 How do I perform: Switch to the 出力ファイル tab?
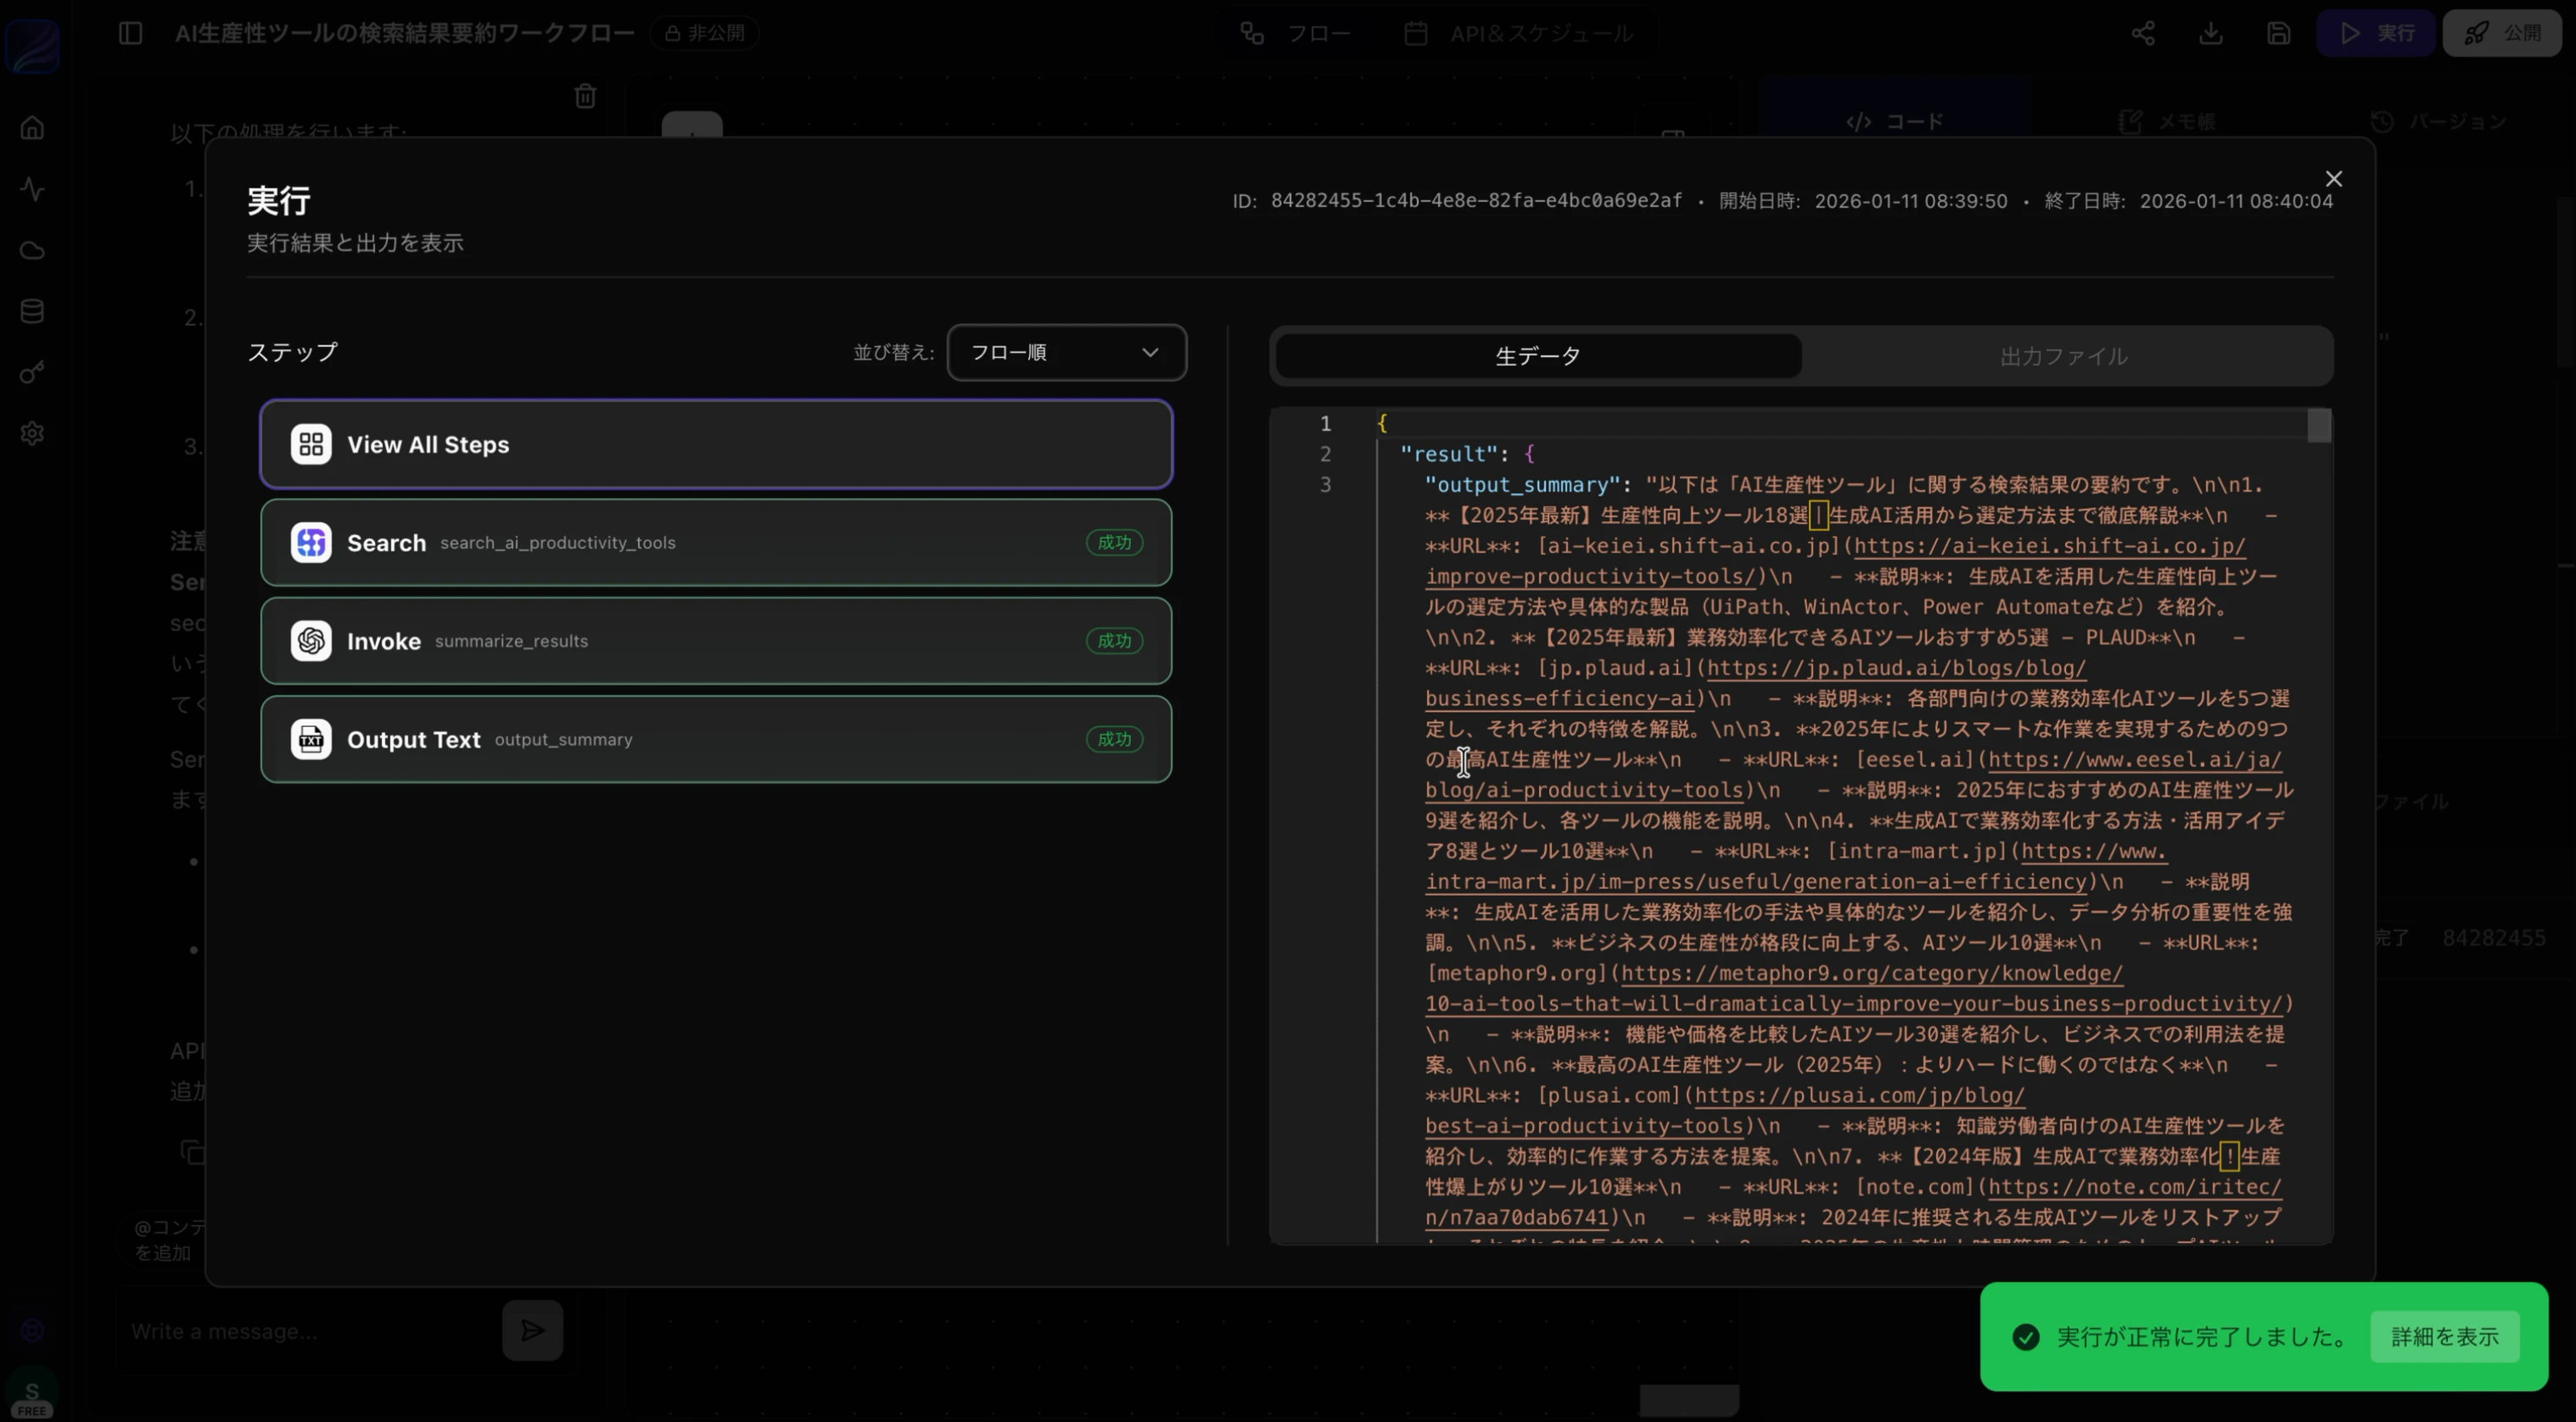pyautogui.click(x=2063, y=356)
